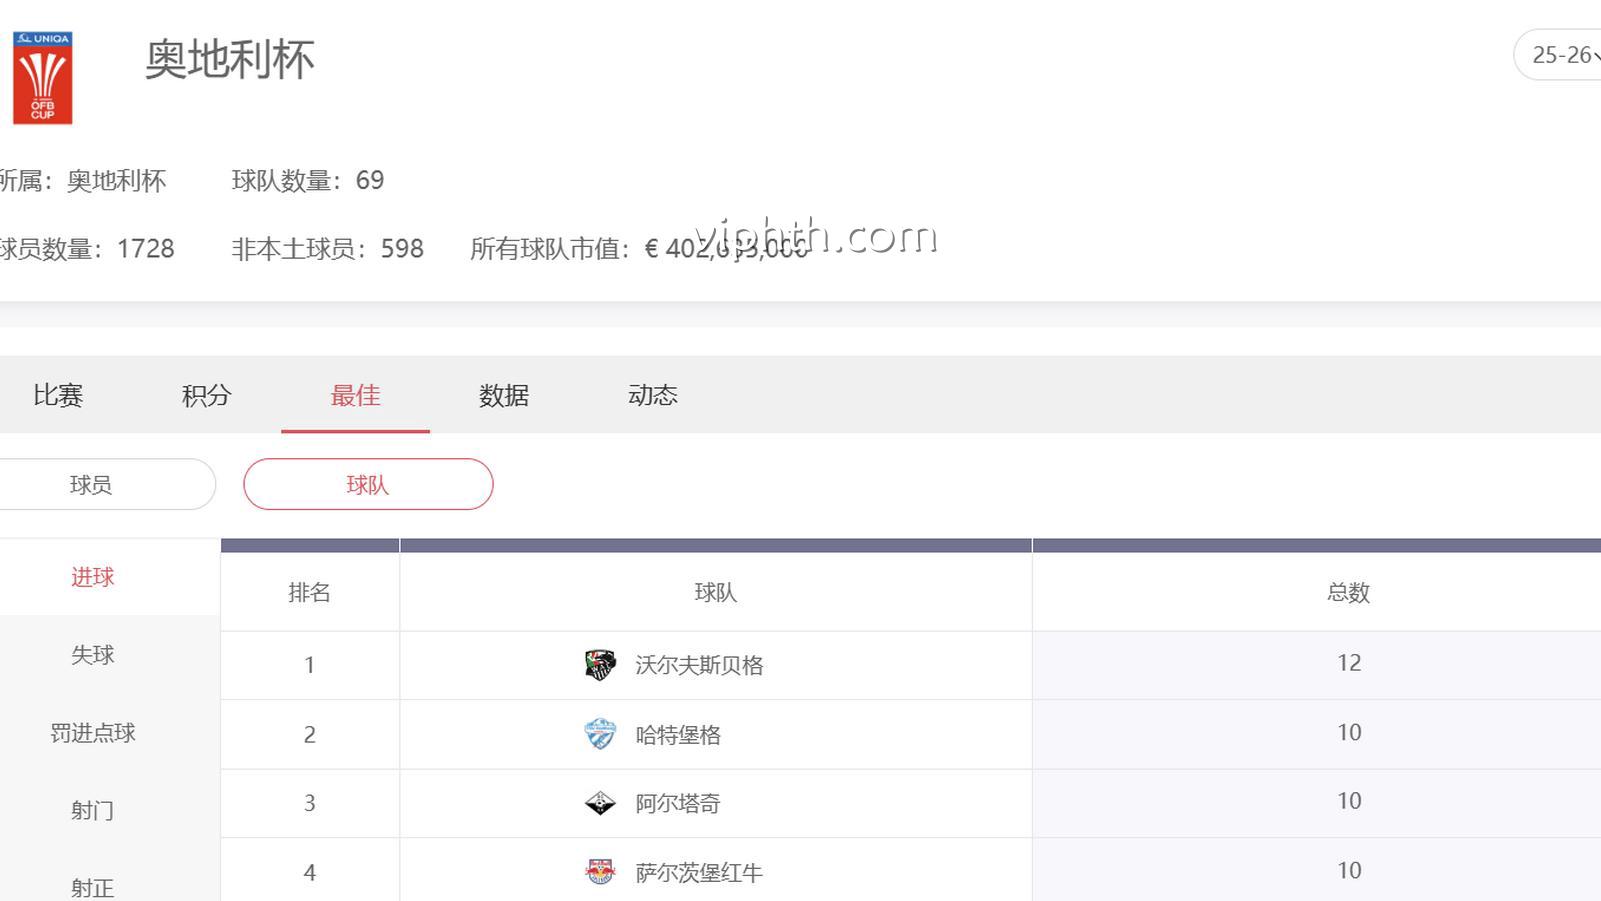This screenshot has width=1601, height=901.
Task: Toggle to 球员 player rankings
Action: tap(91, 485)
